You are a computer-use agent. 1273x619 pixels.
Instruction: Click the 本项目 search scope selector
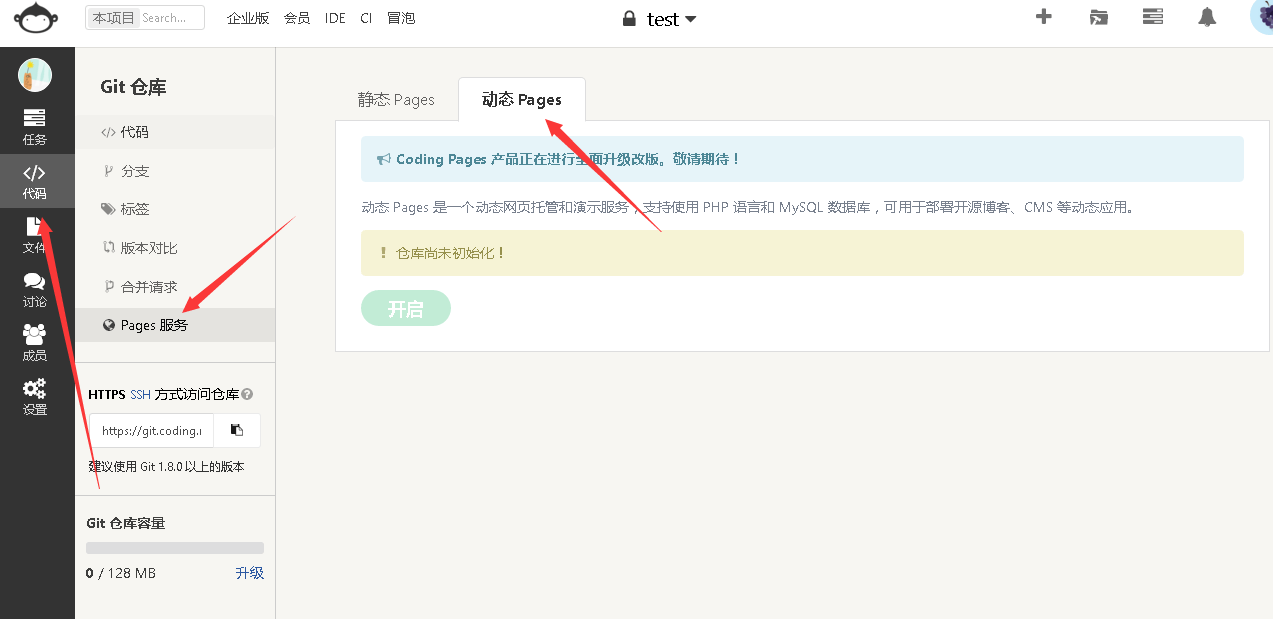pyautogui.click(x=113, y=17)
